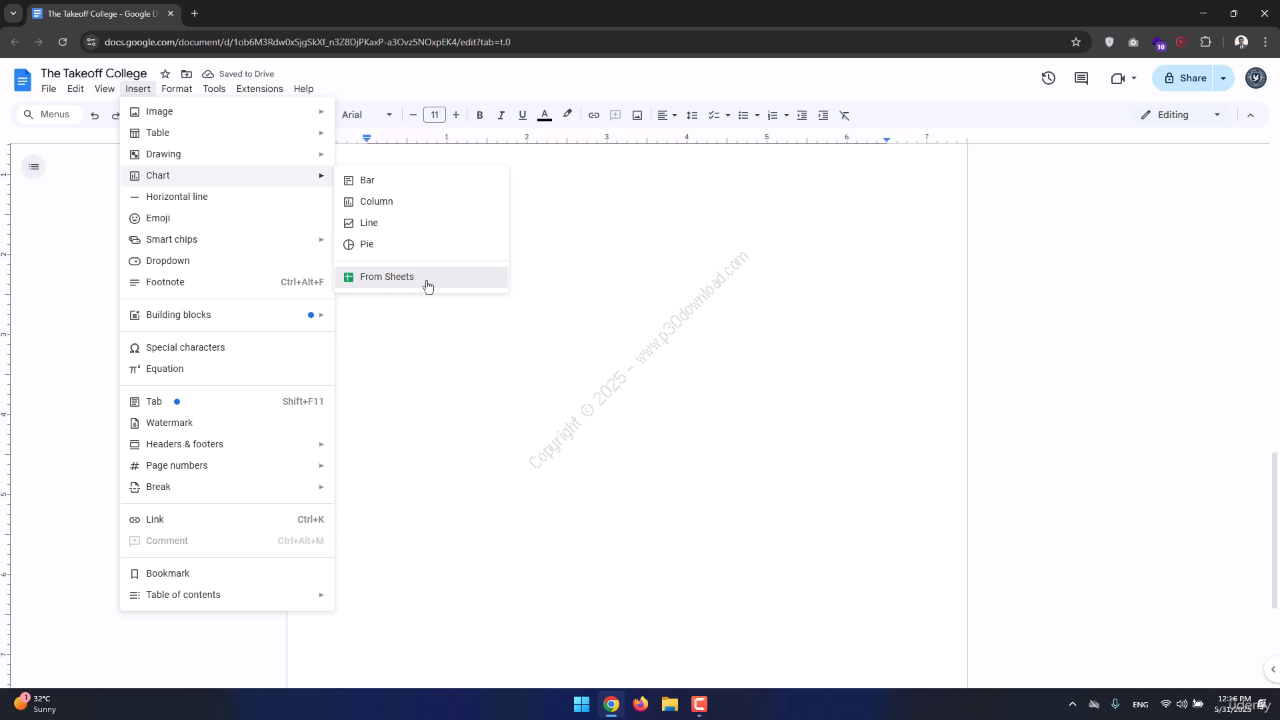
Task: Click the Share button
Action: tap(1184, 78)
